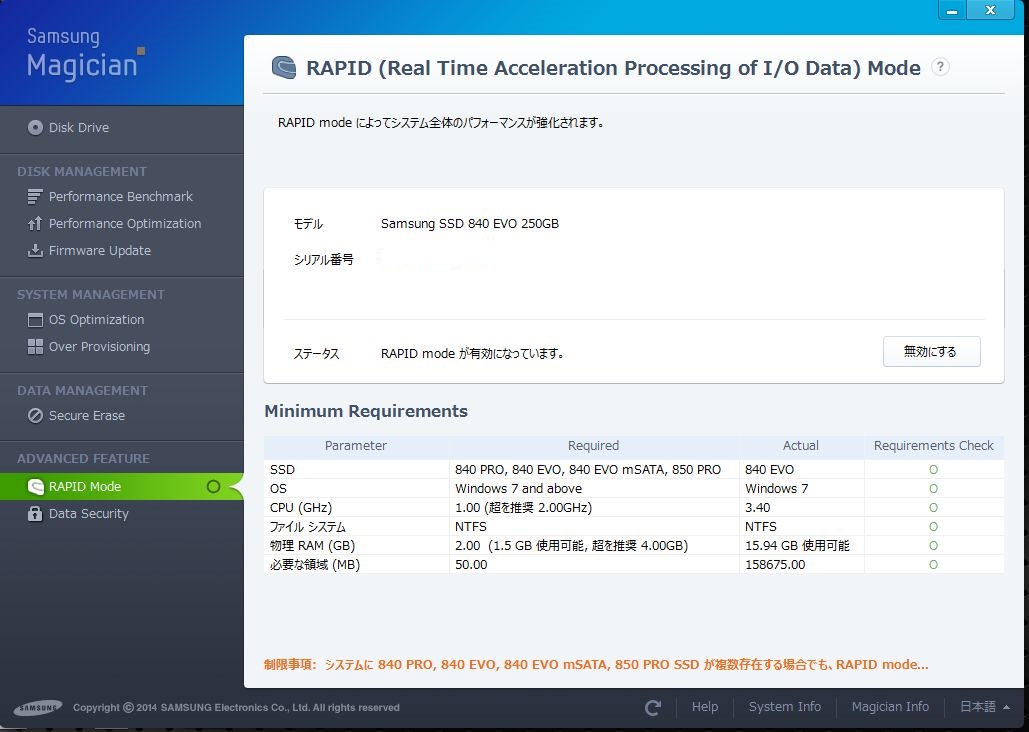Click the Samsung logo in the footer
This screenshot has height=732, width=1029.
point(38,707)
